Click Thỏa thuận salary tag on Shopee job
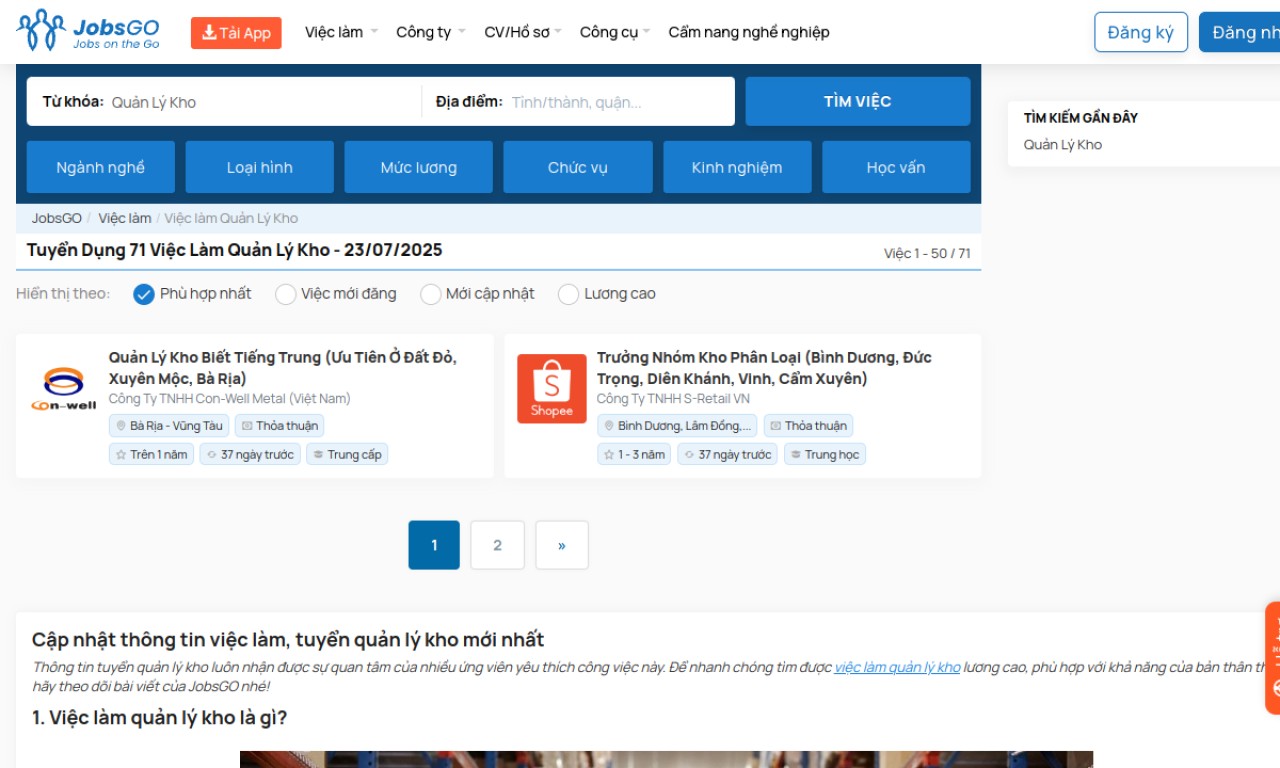The width and height of the screenshot is (1280, 768). coord(808,426)
